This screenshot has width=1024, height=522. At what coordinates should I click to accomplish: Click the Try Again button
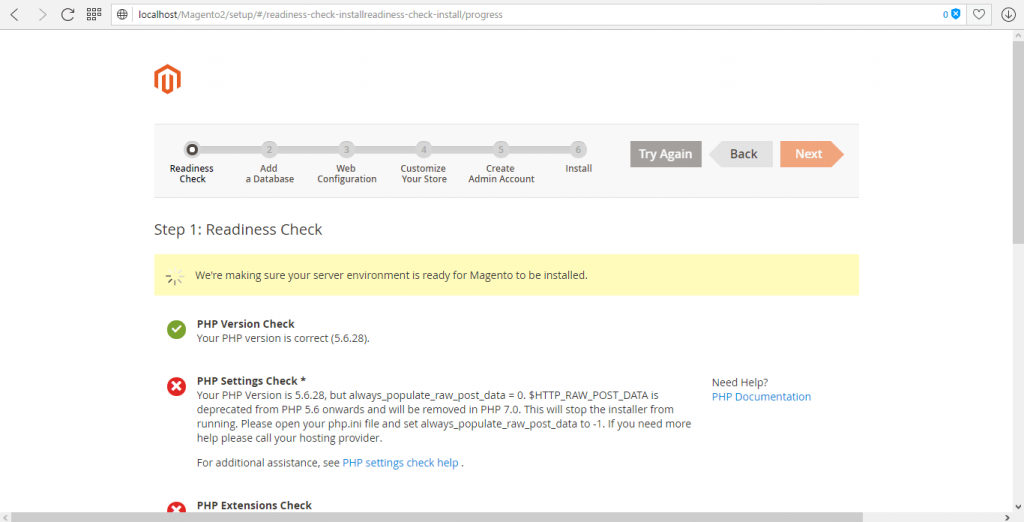tap(665, 154)
